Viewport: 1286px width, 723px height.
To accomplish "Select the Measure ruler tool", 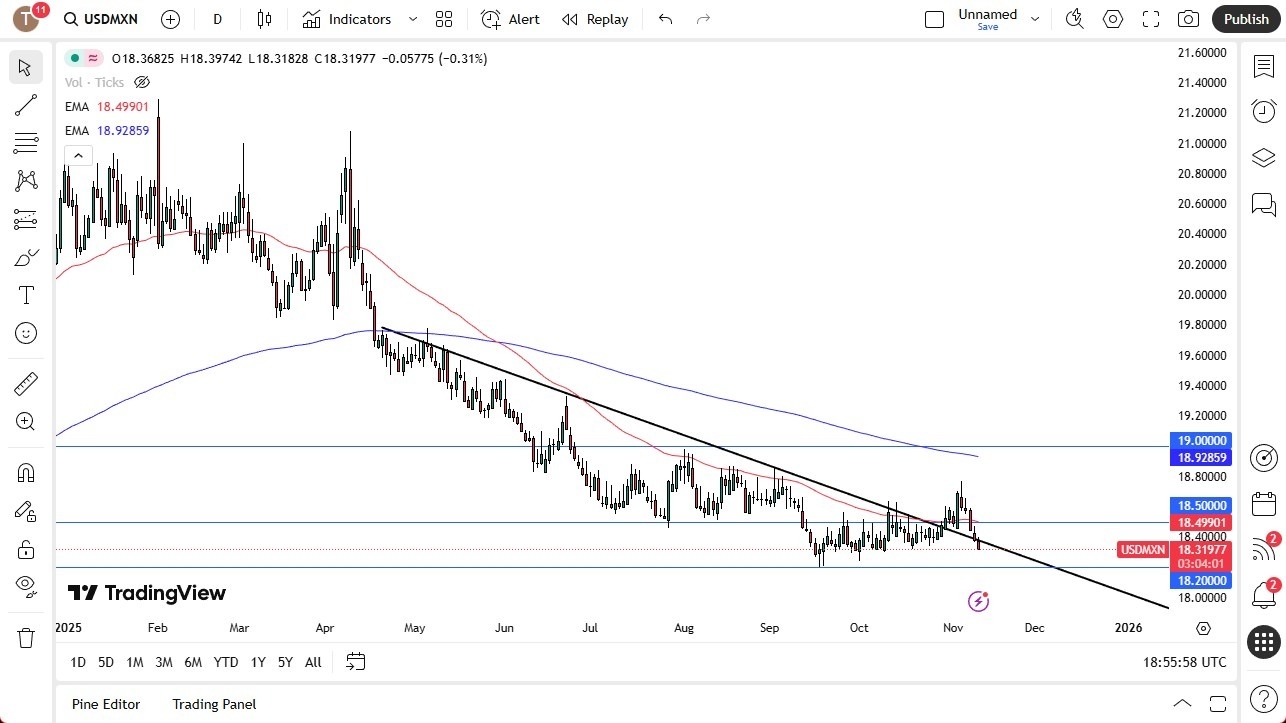I will pyautogui.click(x=26, y=383).
